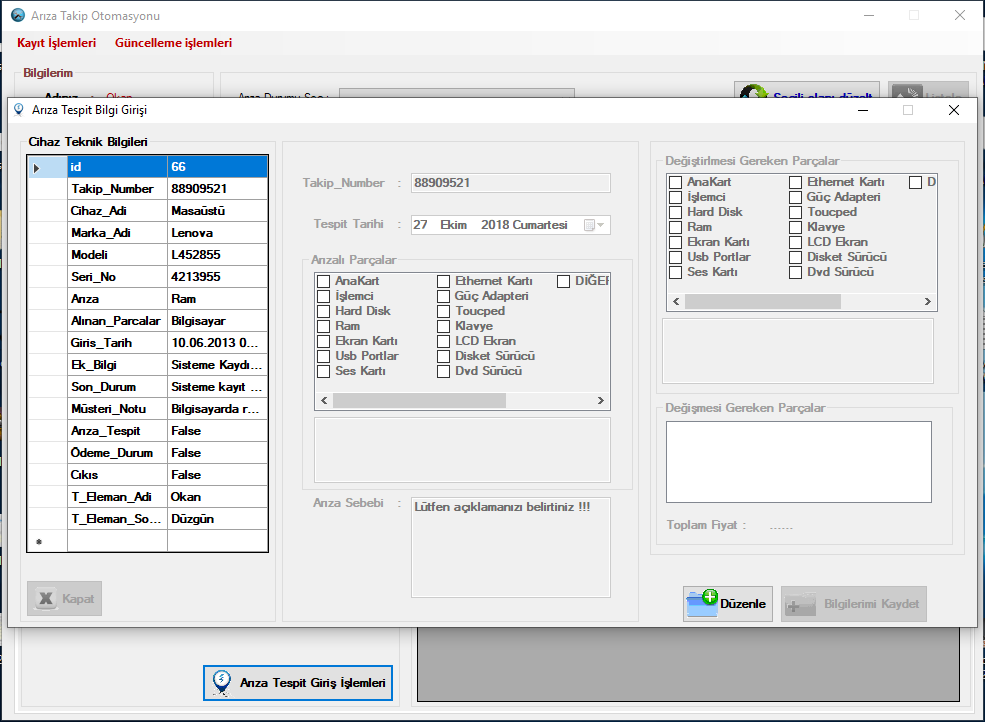Tick Ram in Değiştirilmesi Gereken Parçalar

click(675, 227)
